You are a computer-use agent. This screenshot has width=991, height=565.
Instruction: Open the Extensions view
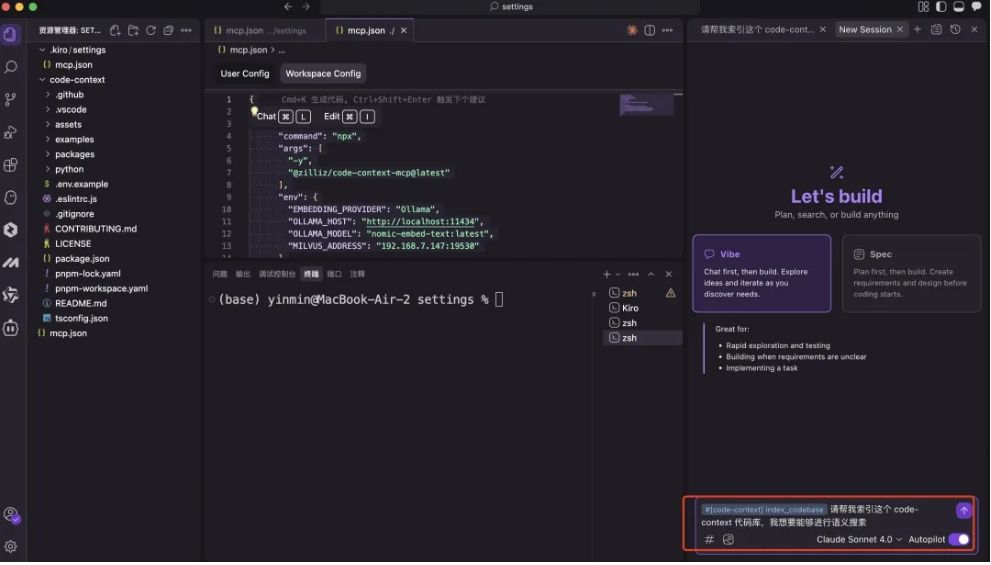11,165
